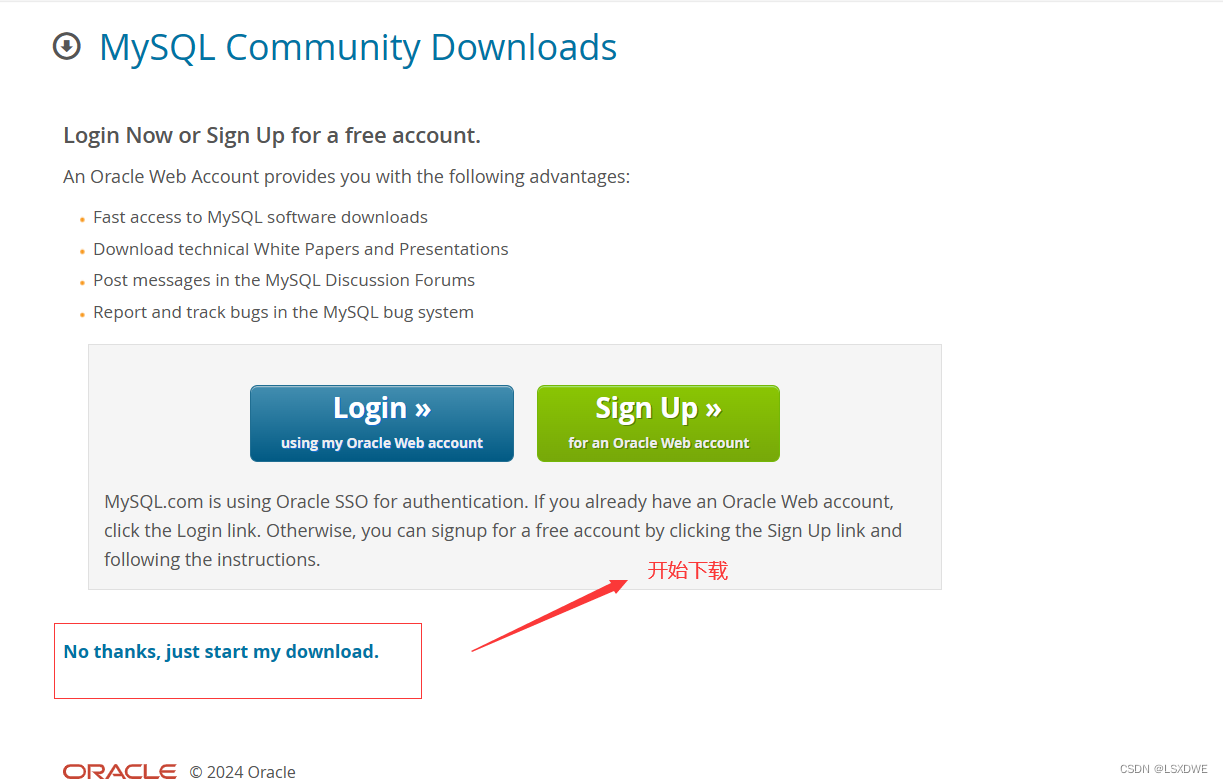Click "Fast access to MySQL software downloads" item

coord(260,217)
